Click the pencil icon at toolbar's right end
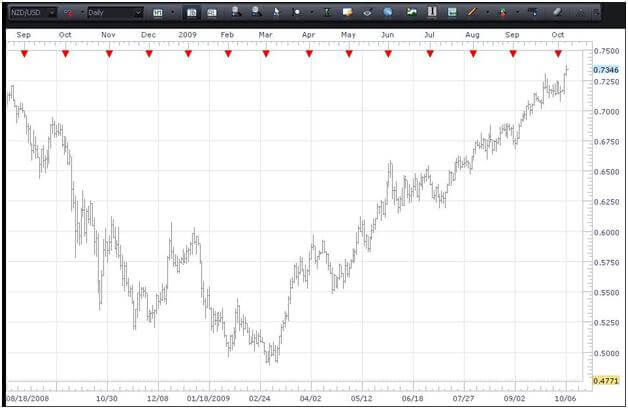Screen dimensions: 628x409 557,12
